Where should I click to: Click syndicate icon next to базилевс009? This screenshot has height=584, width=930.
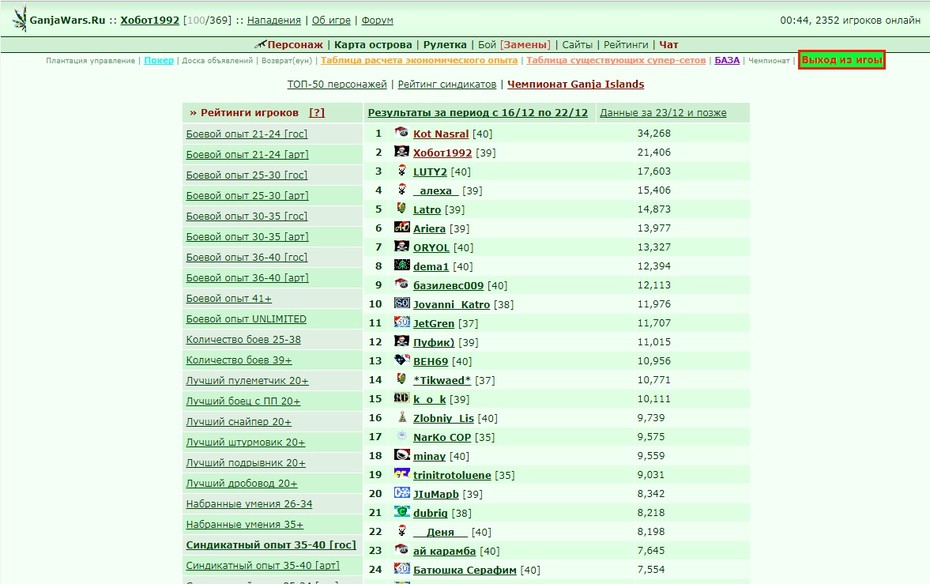pyautogui.click(x=402, y=284)
